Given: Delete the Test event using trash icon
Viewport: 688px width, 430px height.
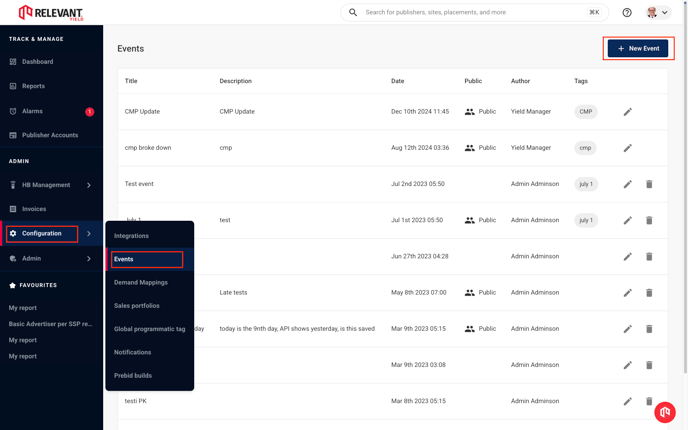Looking at the screenshot, I should click(649, 184).
